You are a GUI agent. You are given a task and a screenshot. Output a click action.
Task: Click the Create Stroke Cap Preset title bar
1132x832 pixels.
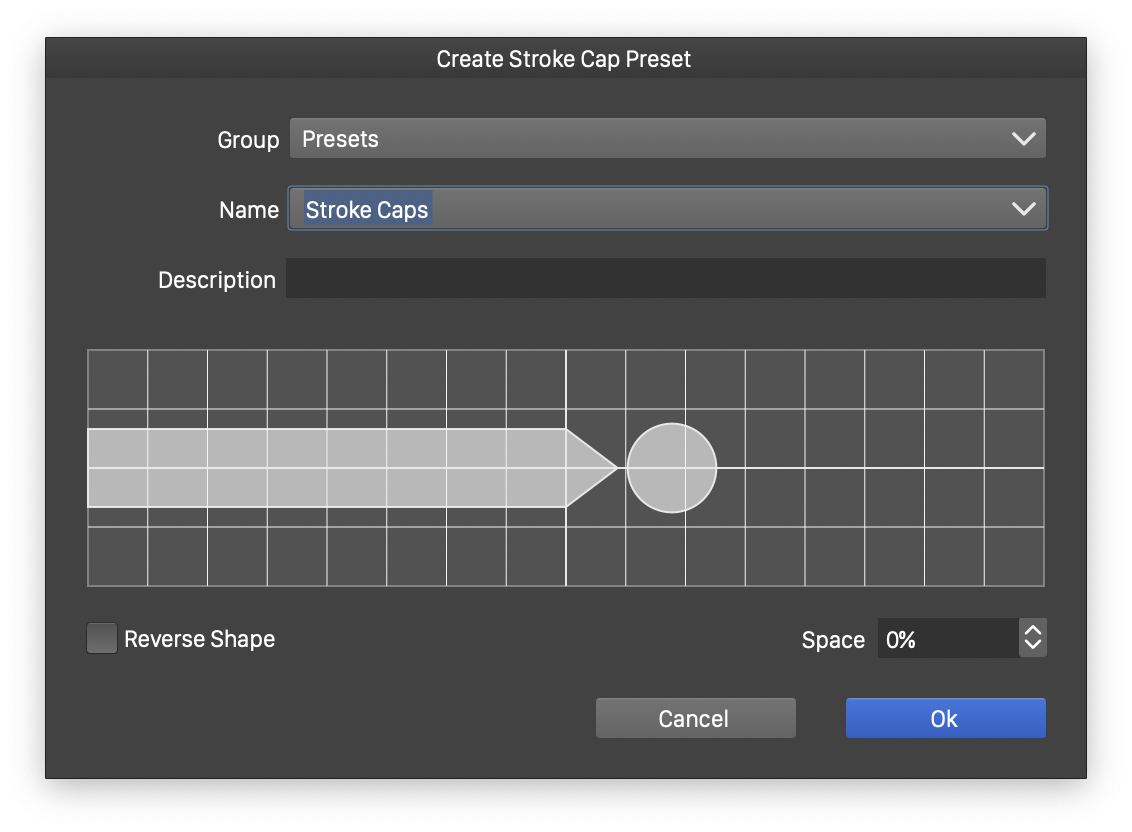click(x=564, y=59)
